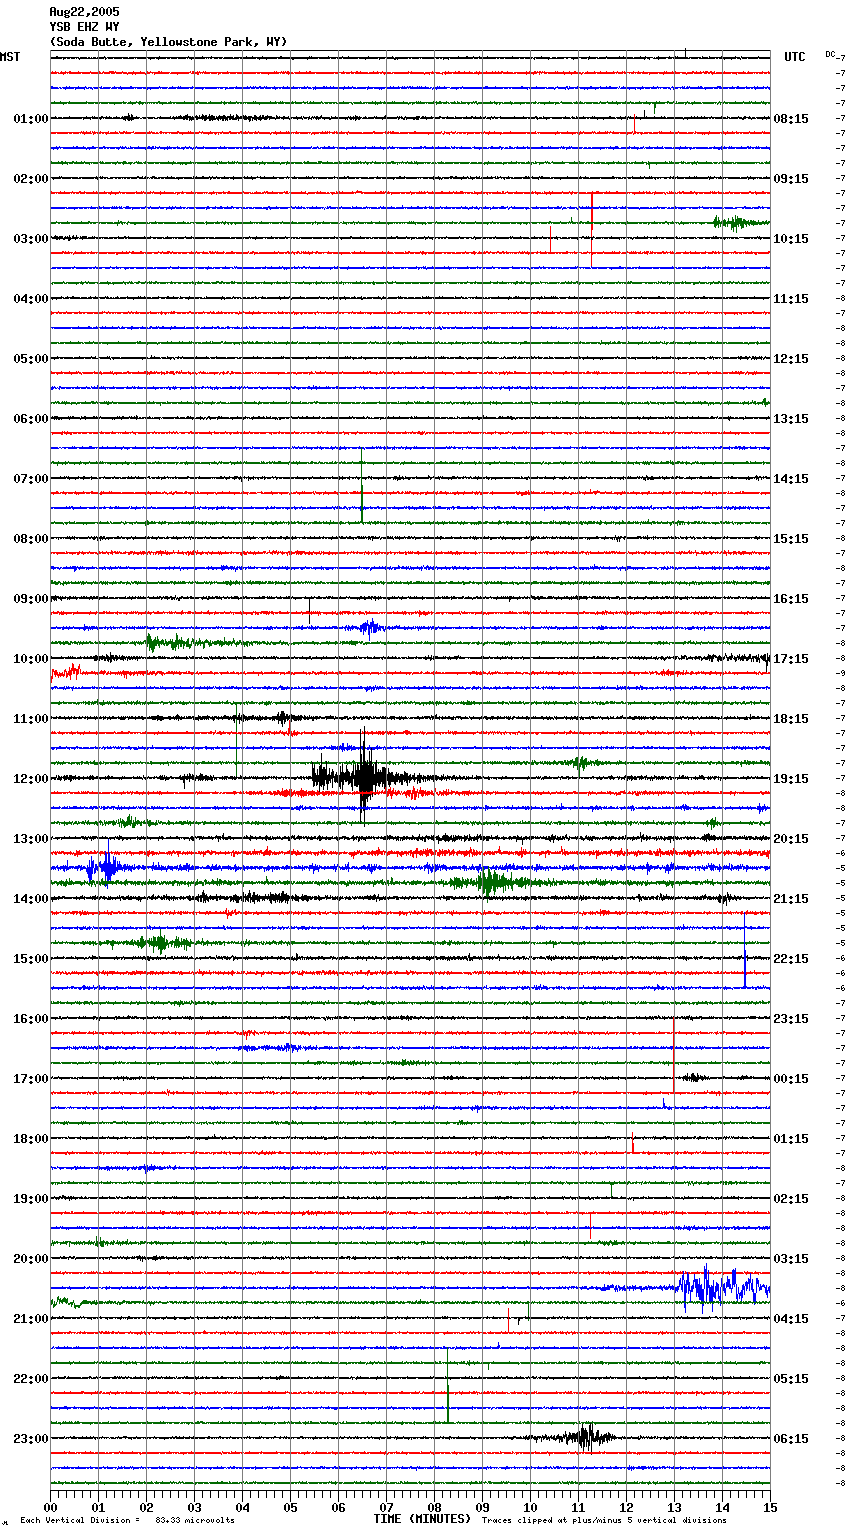Select the '05:00' MST time label
850x1534 pixels.
click(x=31, y=359)
